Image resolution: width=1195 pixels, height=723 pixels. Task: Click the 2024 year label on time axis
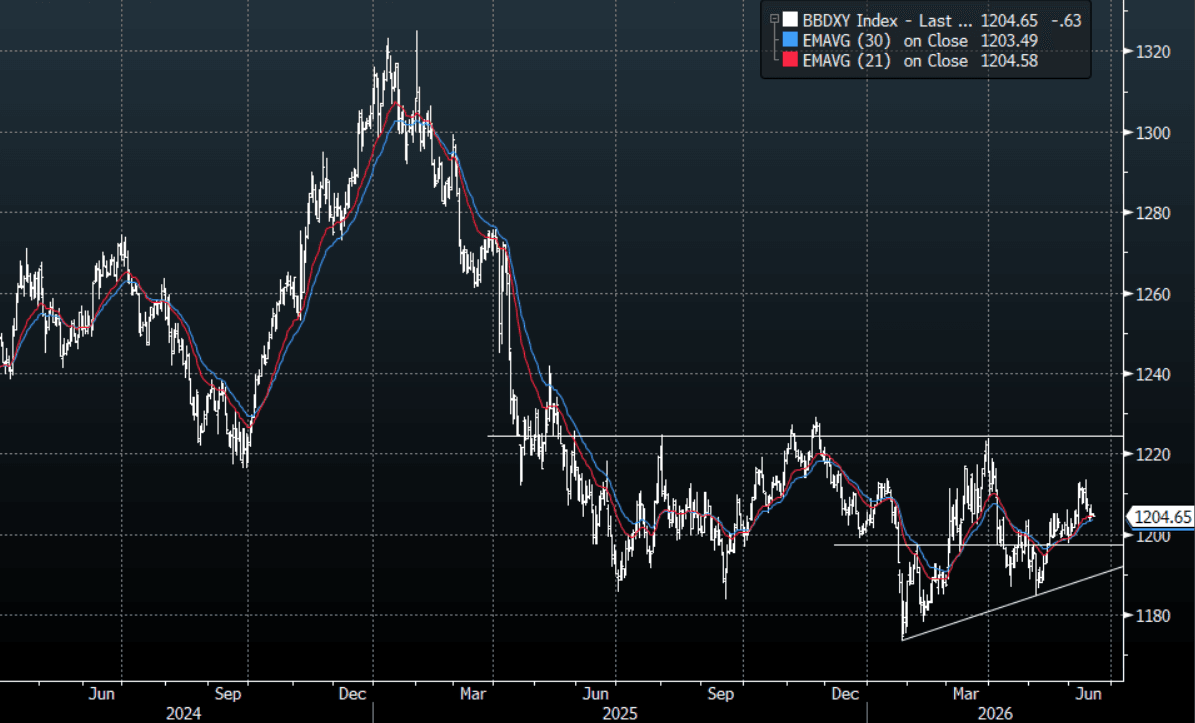tap(183, 713)
